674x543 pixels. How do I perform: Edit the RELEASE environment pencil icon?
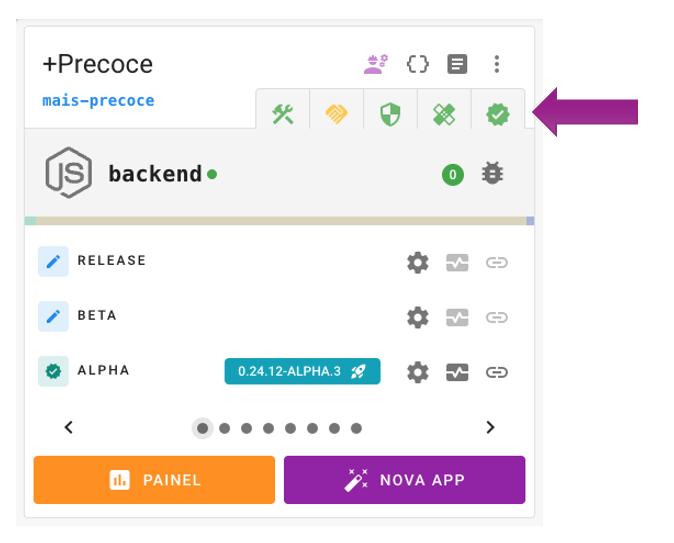(x=53, y=261)
